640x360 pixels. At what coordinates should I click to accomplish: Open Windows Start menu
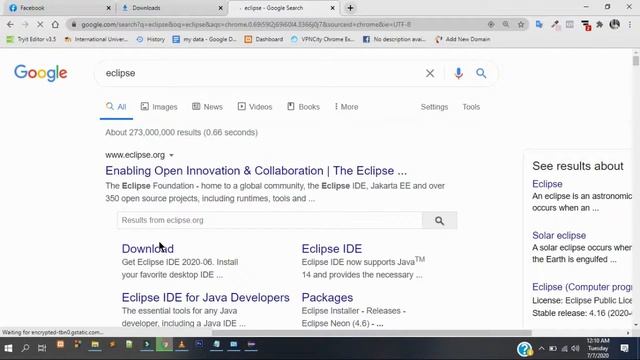pyautogui.click(x=8, y=348)
